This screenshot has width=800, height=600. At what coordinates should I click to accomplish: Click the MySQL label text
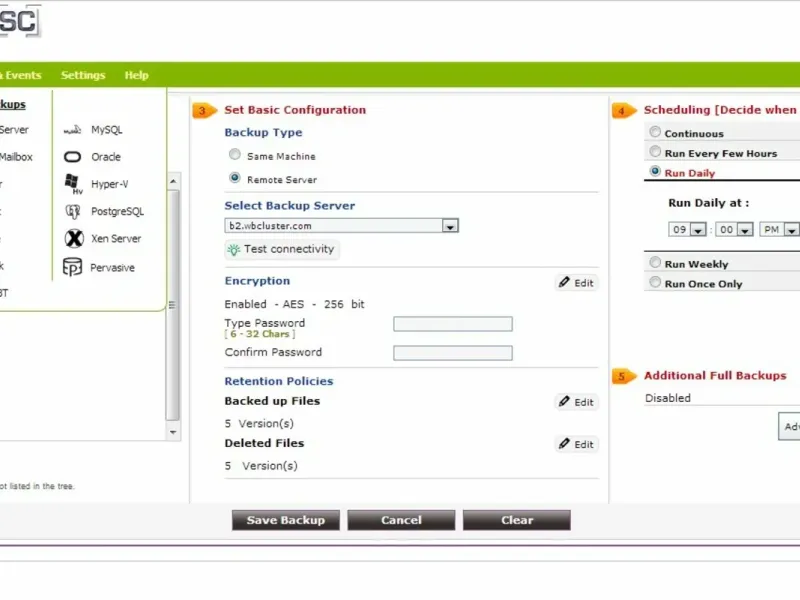pos(107,130)
